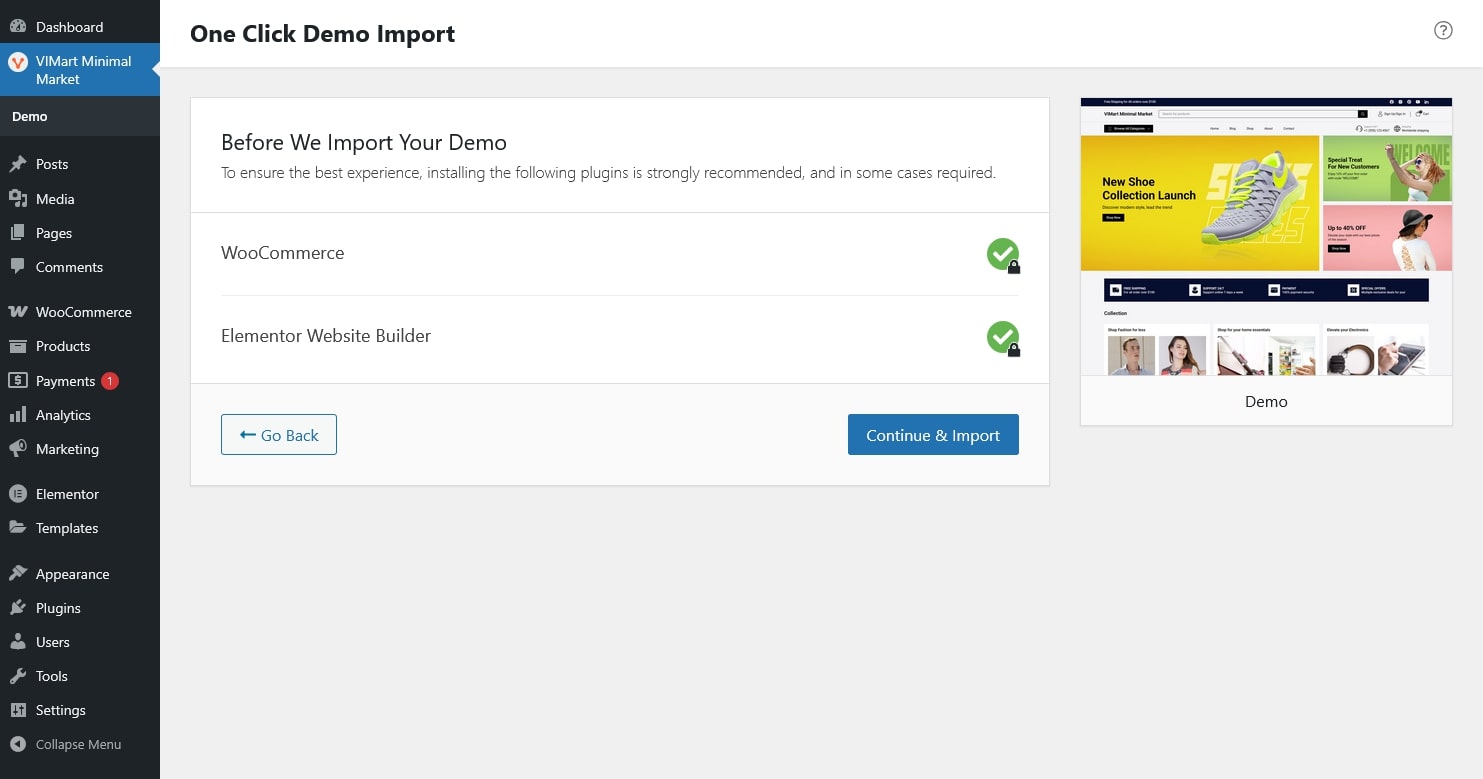Click the Elementor sidebar icon

pyautogui.click(x=17, y=494)
